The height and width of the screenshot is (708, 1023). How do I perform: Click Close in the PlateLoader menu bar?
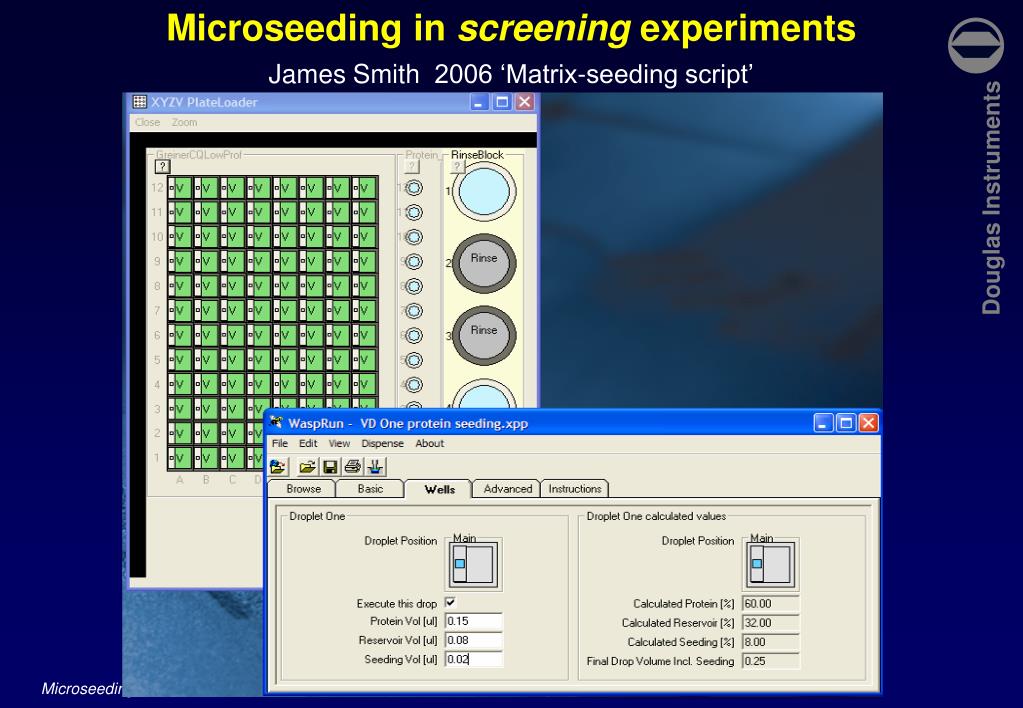tap(147, 122)
